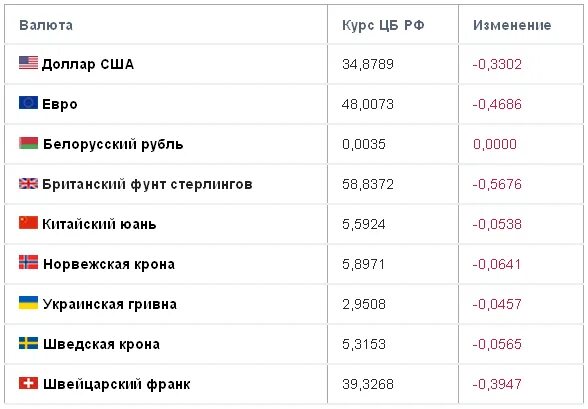The image size is (588, 409).
Task: Click the Курс ЦБ РФ column header
Action: [x=383, y=25]
